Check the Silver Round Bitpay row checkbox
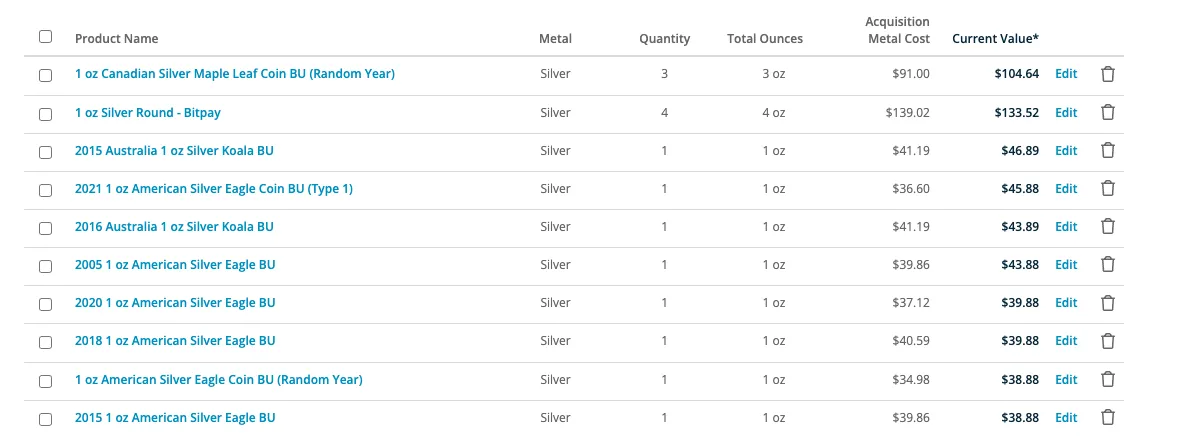The width and height of the screenshot is (1178, 443). point(45,114)
